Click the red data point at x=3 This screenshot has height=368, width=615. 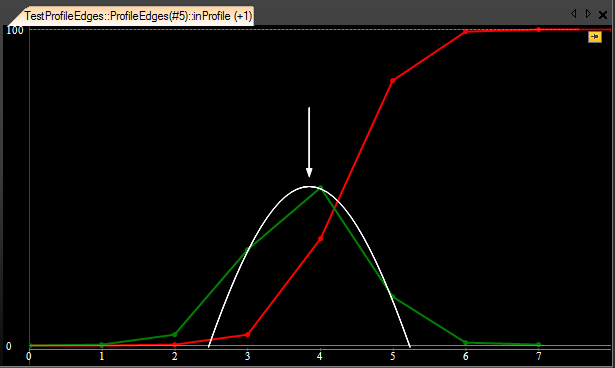tap(247, 334)
